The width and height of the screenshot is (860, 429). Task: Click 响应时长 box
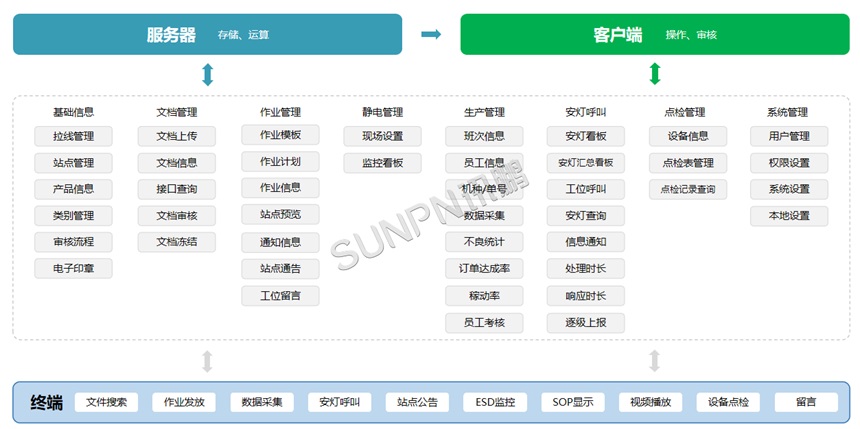click(x=586, y=296)
